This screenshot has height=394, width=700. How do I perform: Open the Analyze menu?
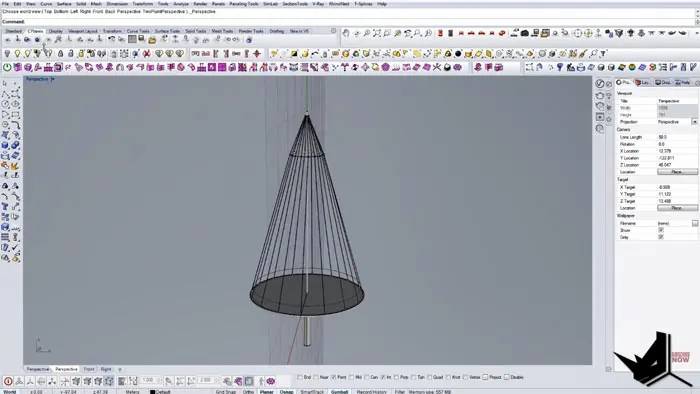[181, 4]
